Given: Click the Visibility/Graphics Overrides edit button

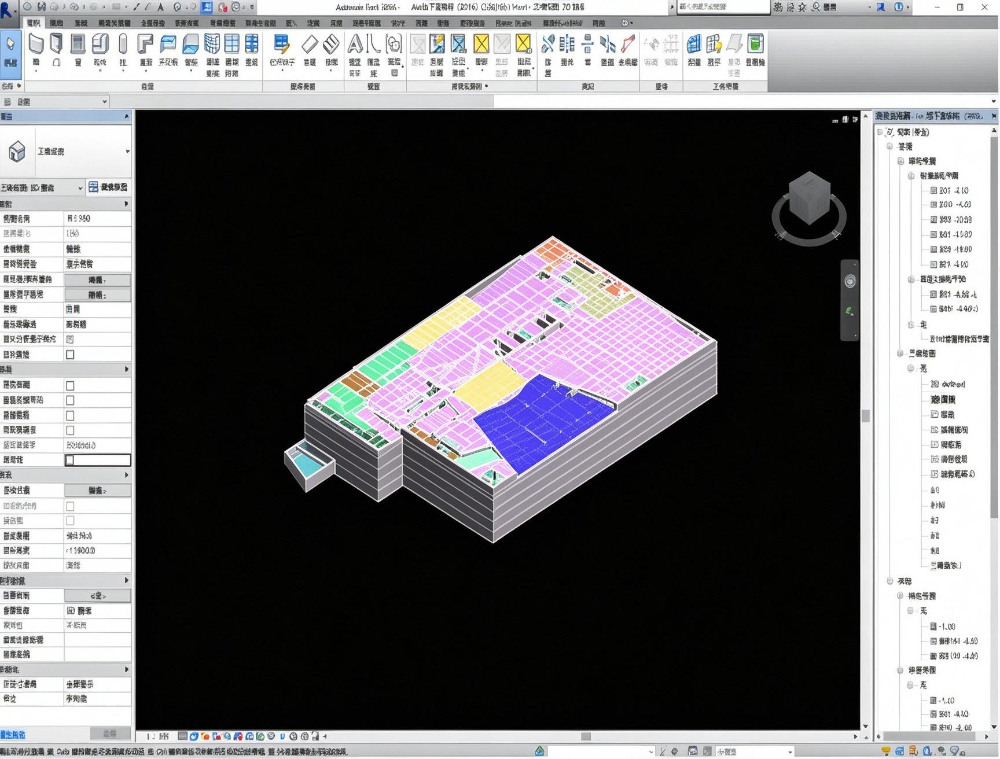Looking at the screenshot, I should pos(98,279).
